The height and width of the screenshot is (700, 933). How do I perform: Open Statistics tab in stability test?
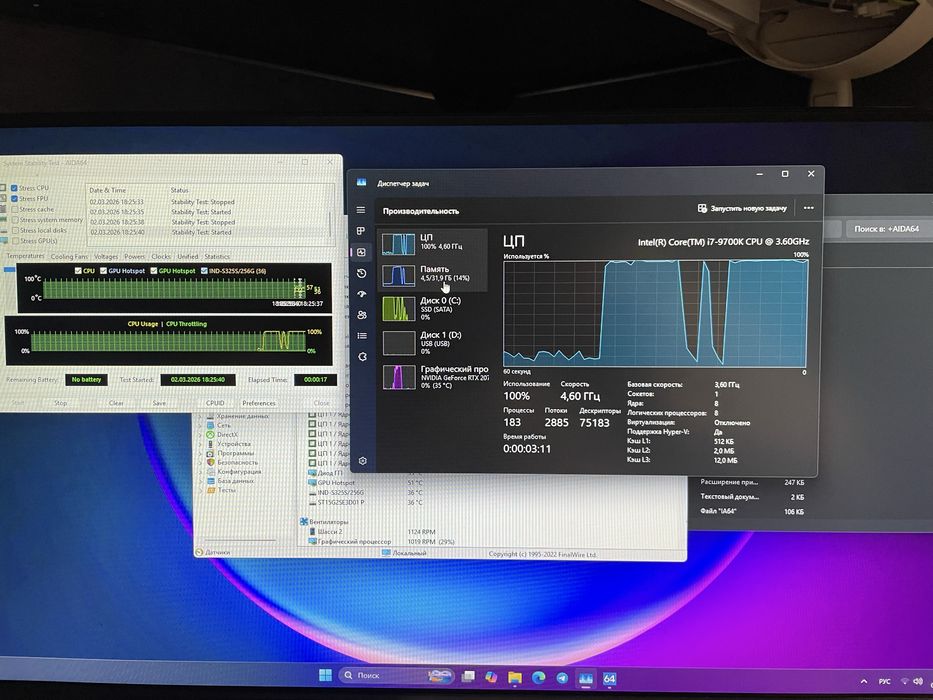point(217,257)
